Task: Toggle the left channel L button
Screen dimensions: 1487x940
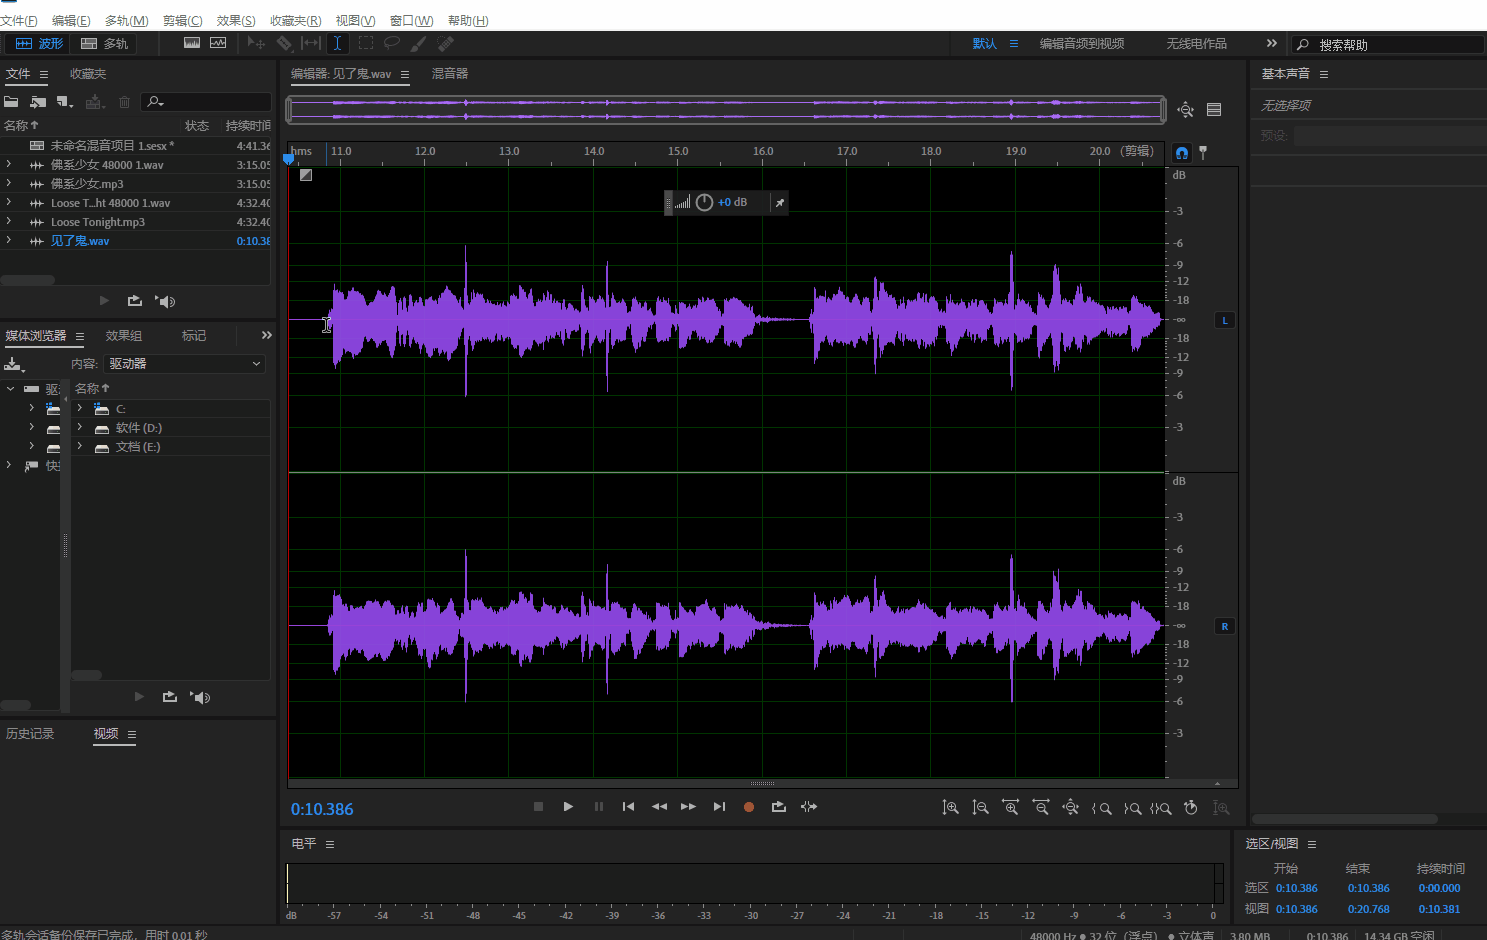Action: point(1225,320)
